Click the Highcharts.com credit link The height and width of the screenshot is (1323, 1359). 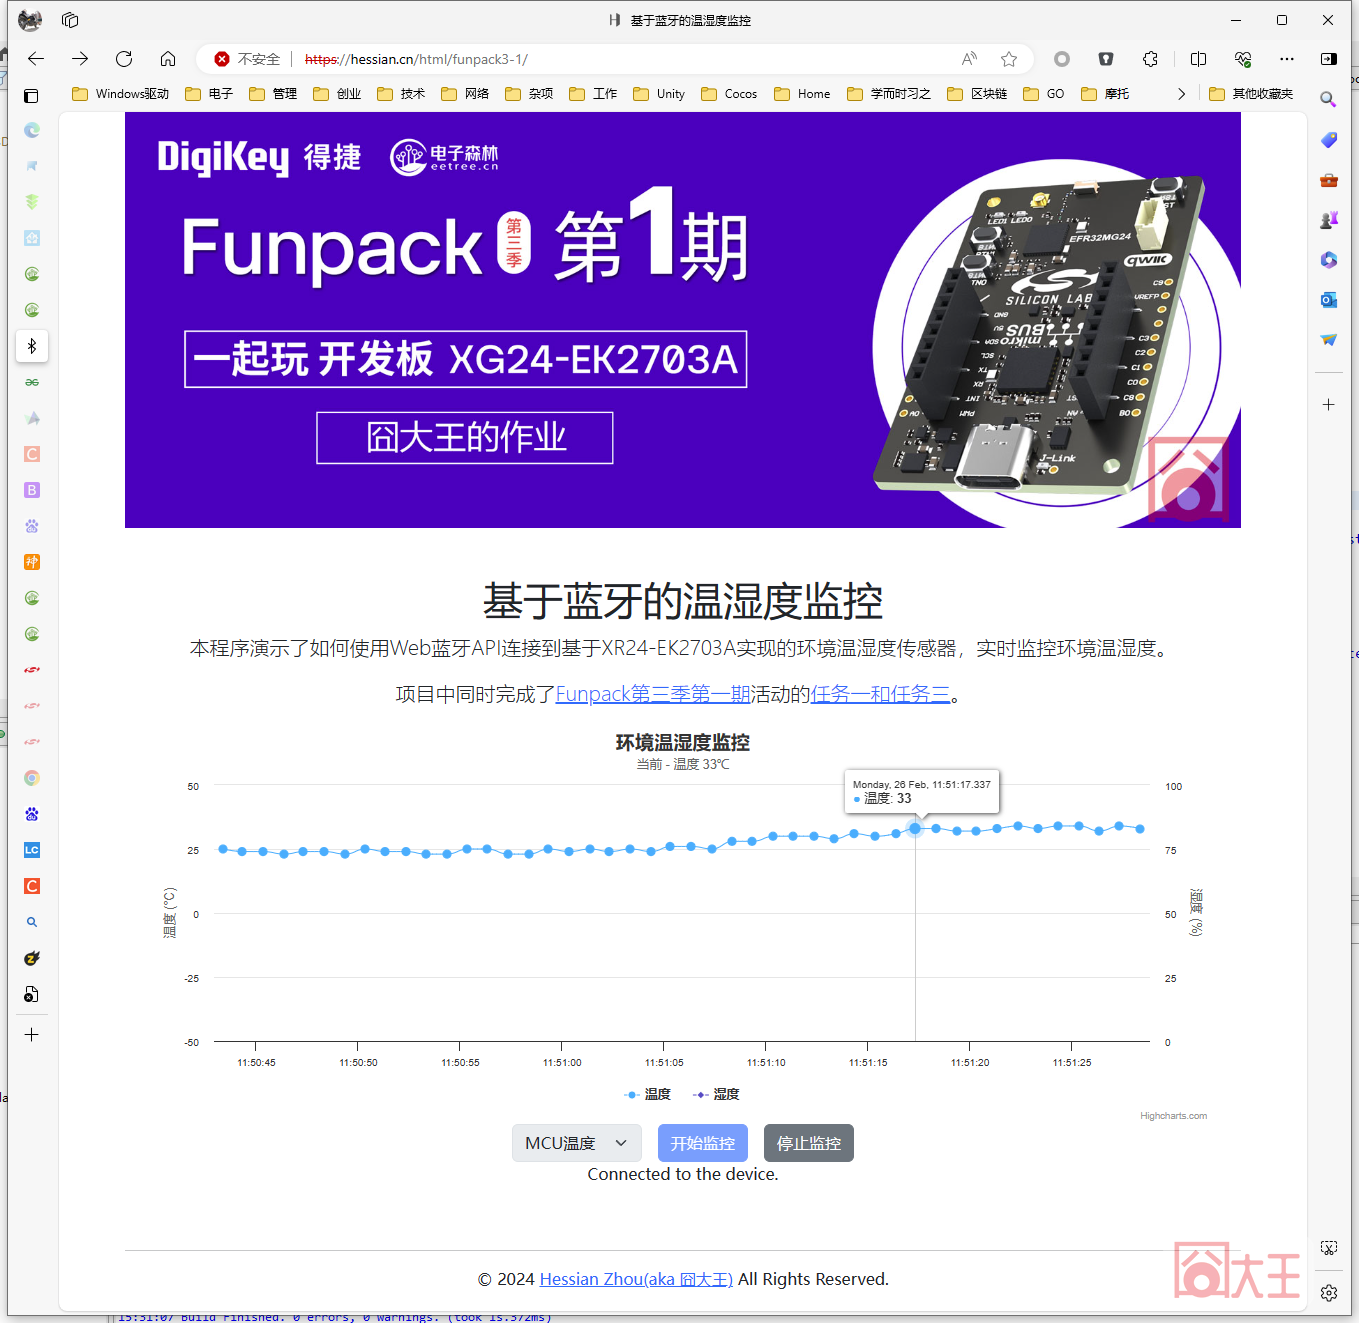click(x=1173, y=1116)
